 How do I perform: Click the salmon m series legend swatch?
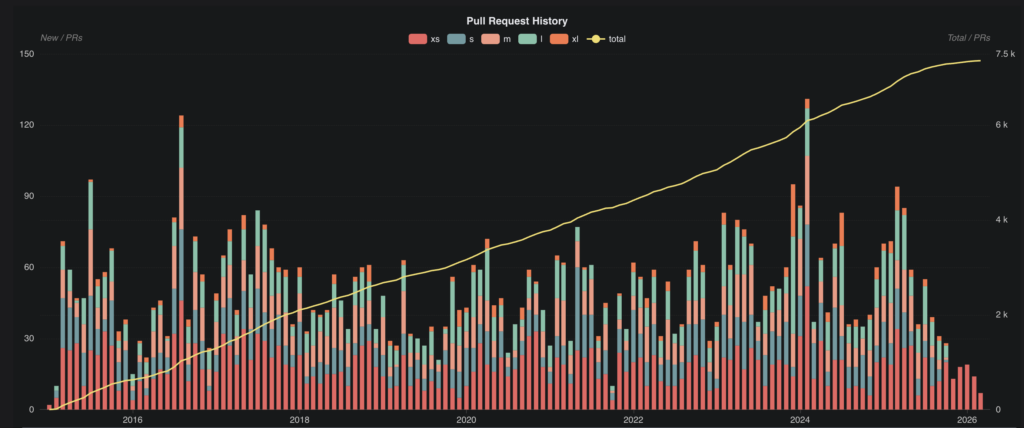click(493, 39)
